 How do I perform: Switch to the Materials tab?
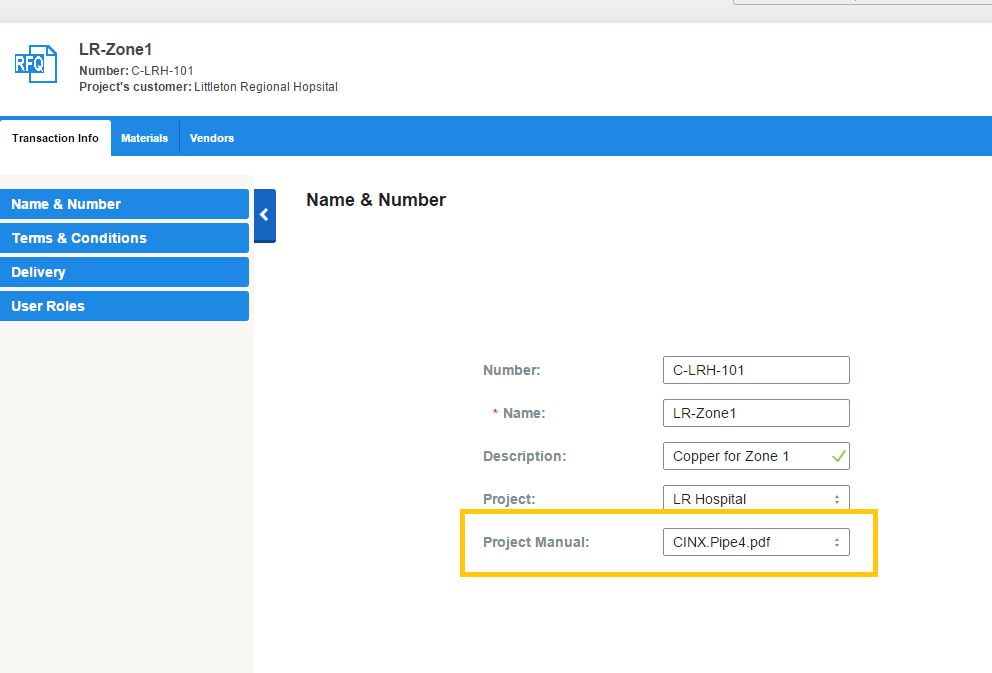tap(144, 138)
